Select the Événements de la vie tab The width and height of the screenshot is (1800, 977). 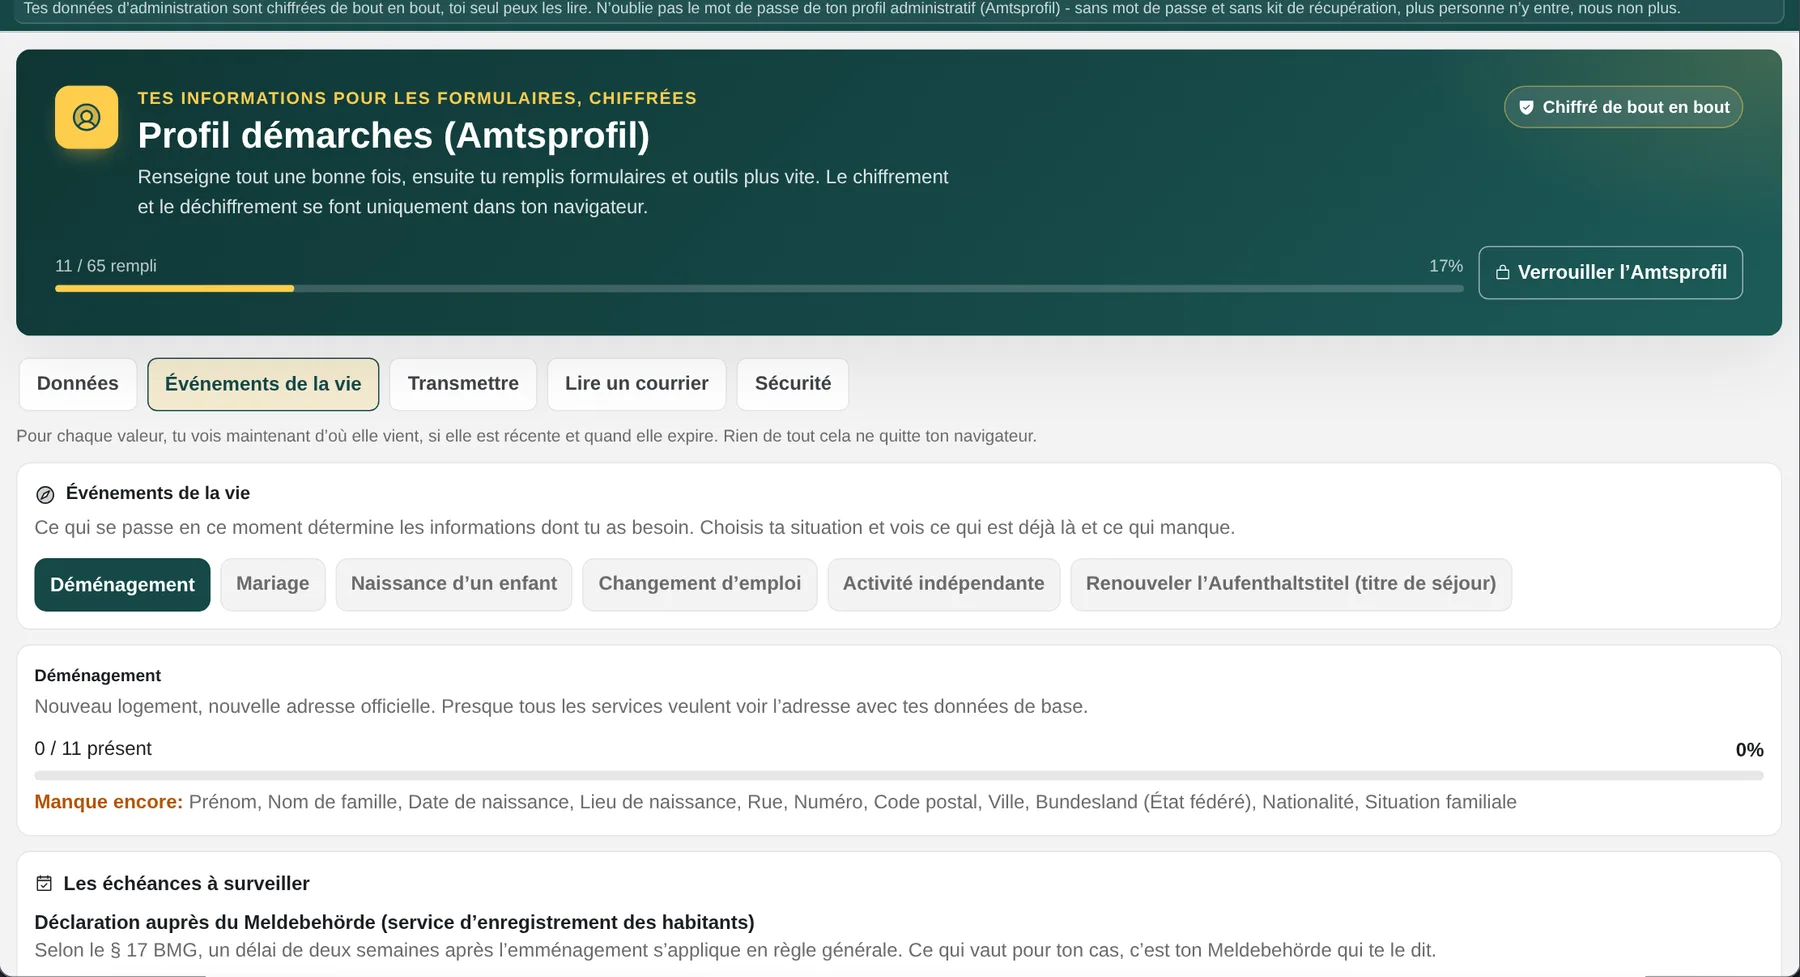point(263,384)
